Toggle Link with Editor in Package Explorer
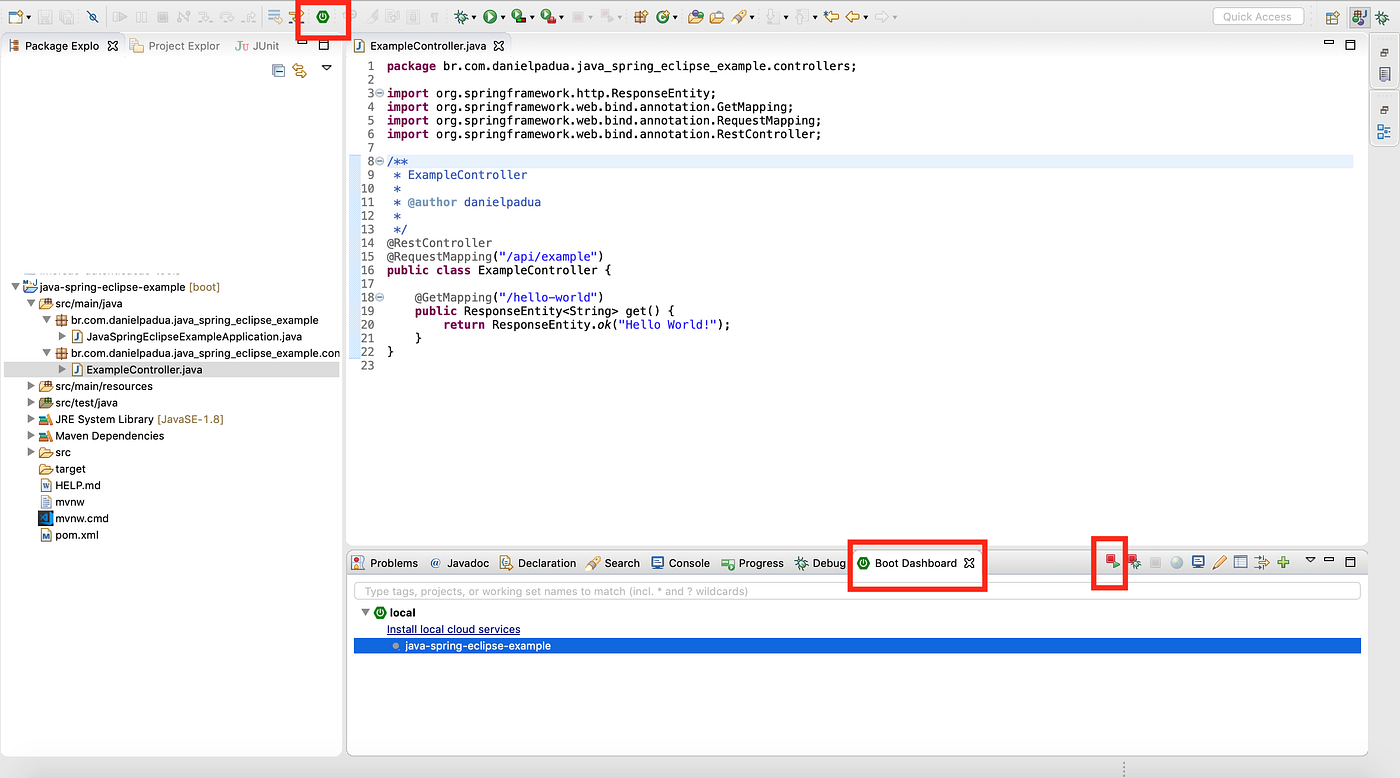The image size is (1400, 778). (299, 70)
